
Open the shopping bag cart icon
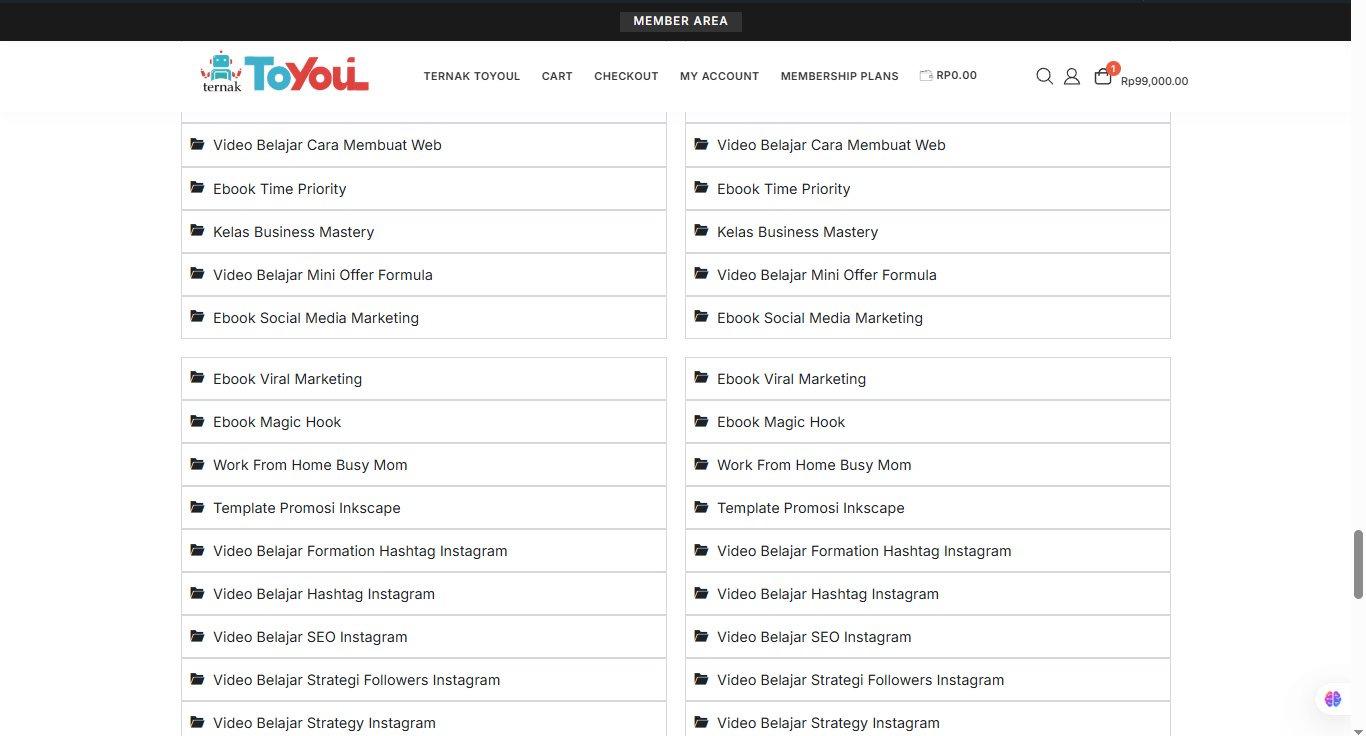coord(1102,76)
